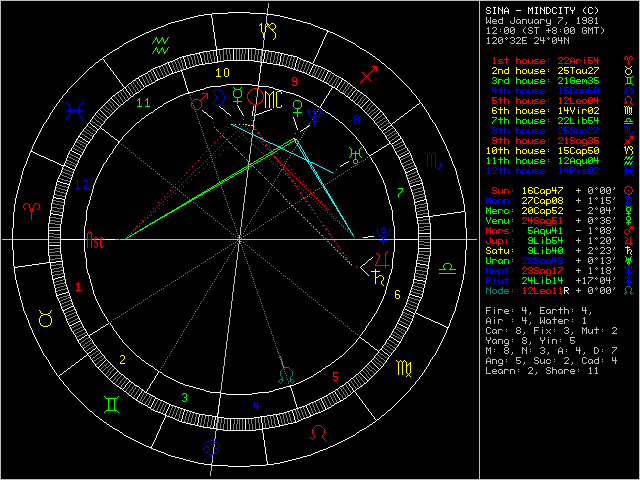Select the green Uranus symbol inside the wheel

356,155
